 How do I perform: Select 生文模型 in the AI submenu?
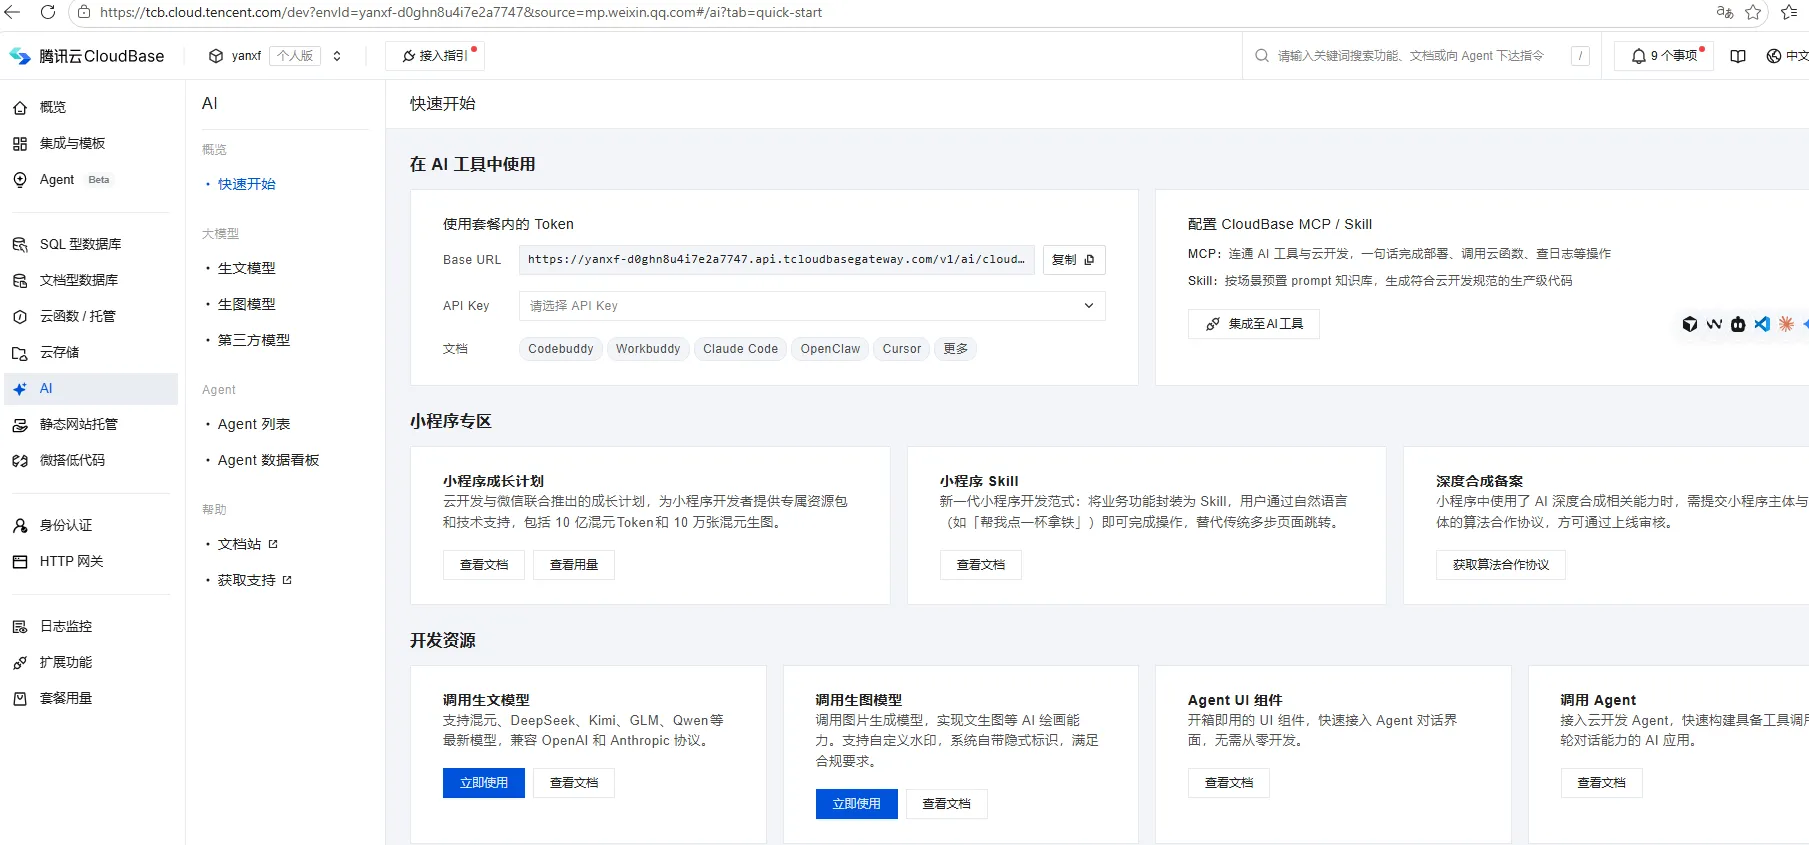[247, 268]
